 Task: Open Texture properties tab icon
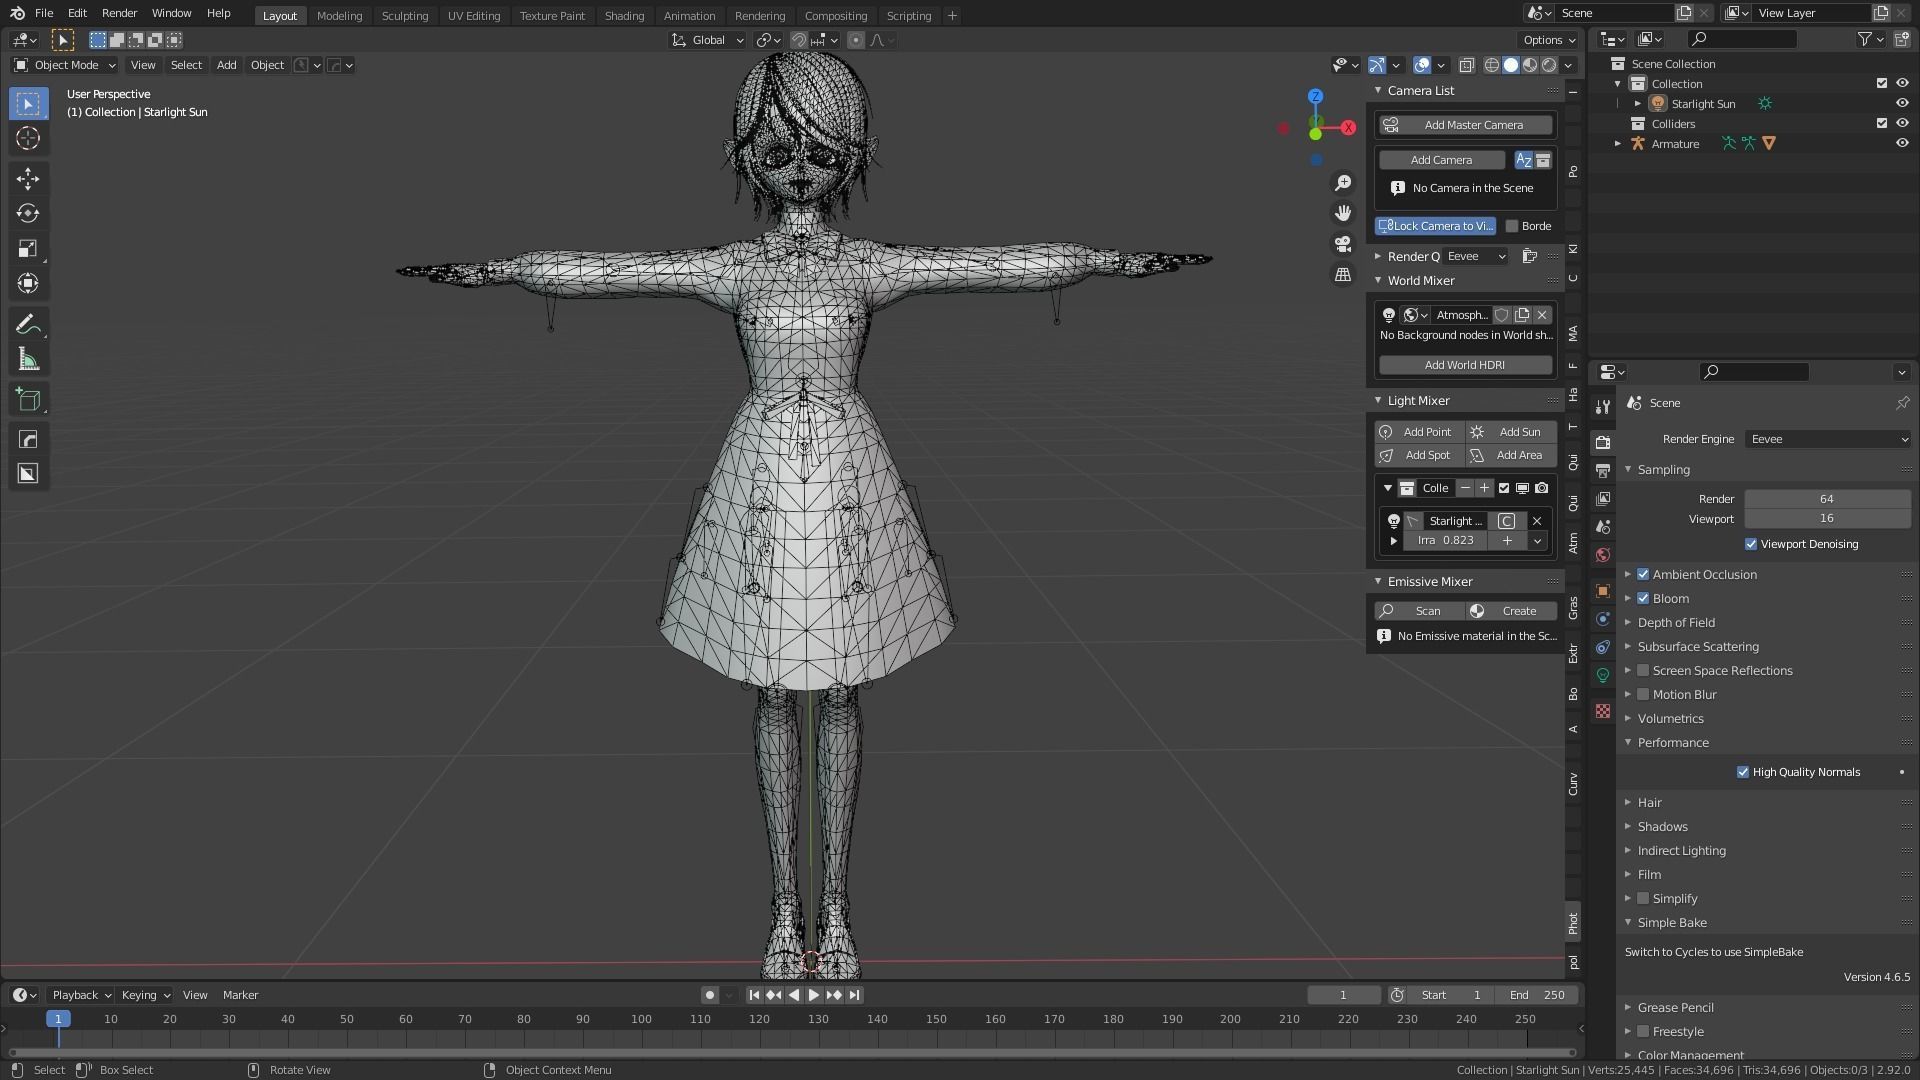click(1603, 711)
